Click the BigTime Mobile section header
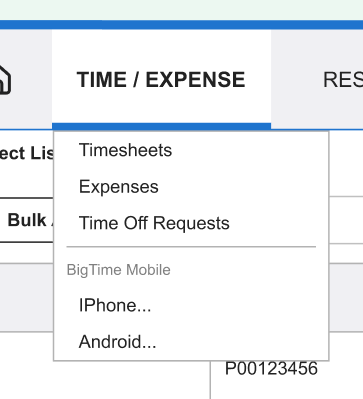 pos(118,270)
